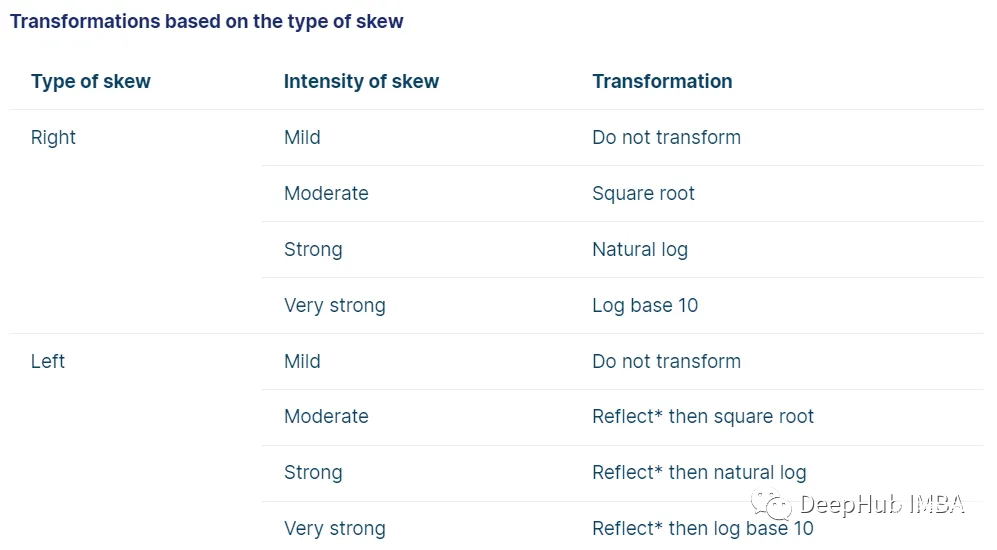Viewport: 997px width, 550px height.
Task: Select 'Very strong' intensity under Right skew
Action: pos(334,305)
